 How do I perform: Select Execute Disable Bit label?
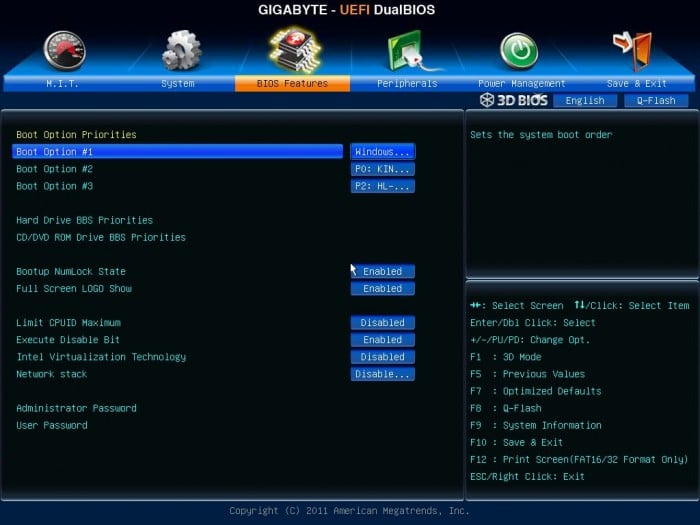[68, 340]
